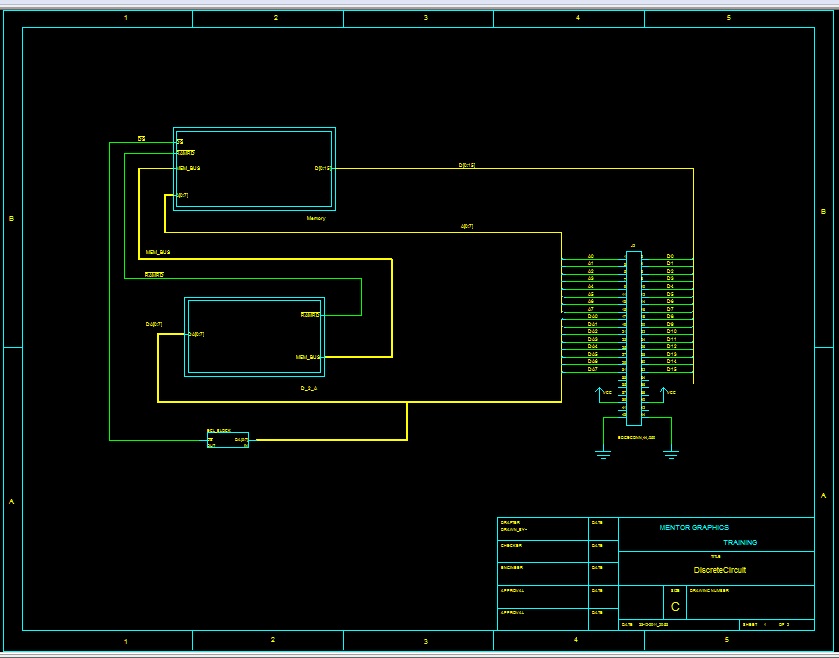
Task: Select the A[0:7] pin inside the Memory block
Action: (182, 195)
